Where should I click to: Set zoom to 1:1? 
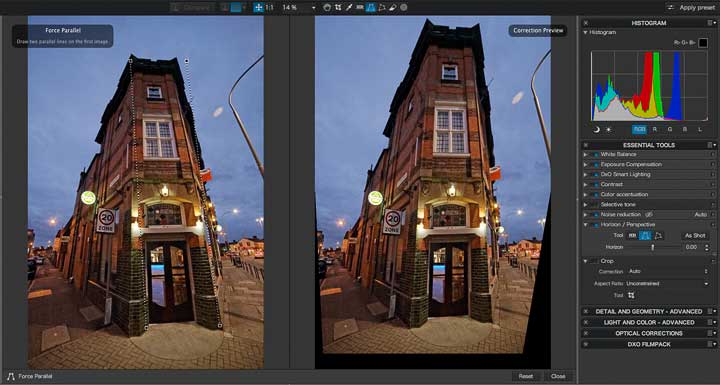click(269, 7)
